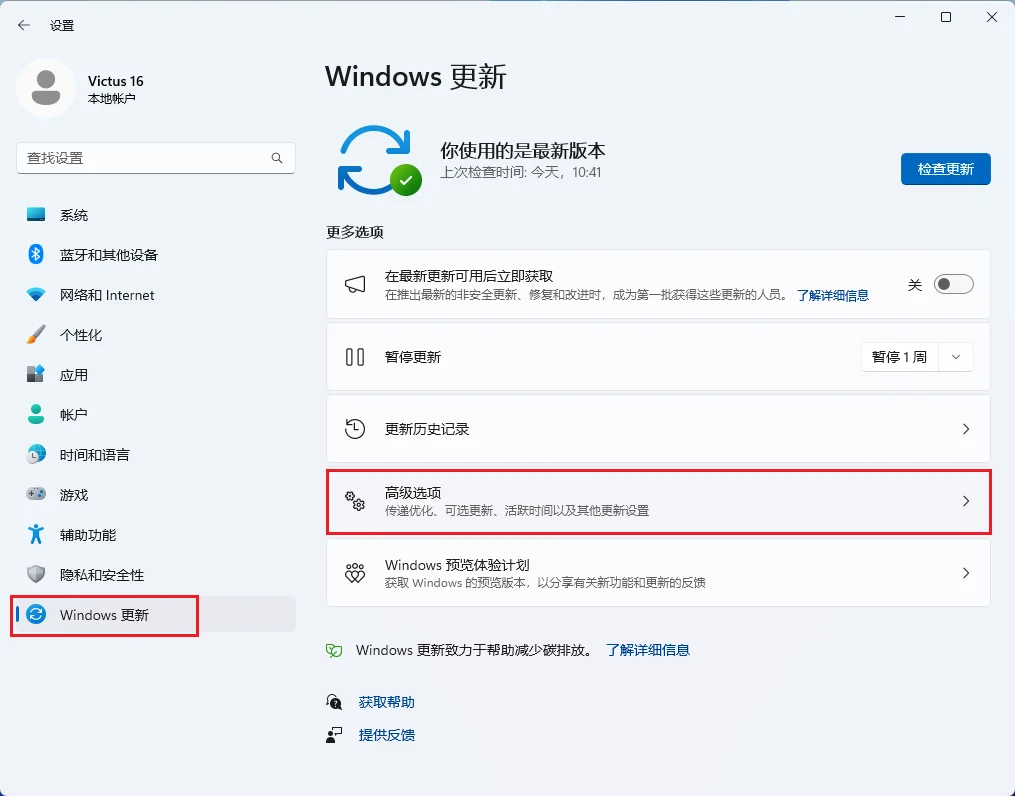This screenshot has width=1015, height=796.
Task: Click 上次检查时间 timestamp text
Action: point(520,173)
